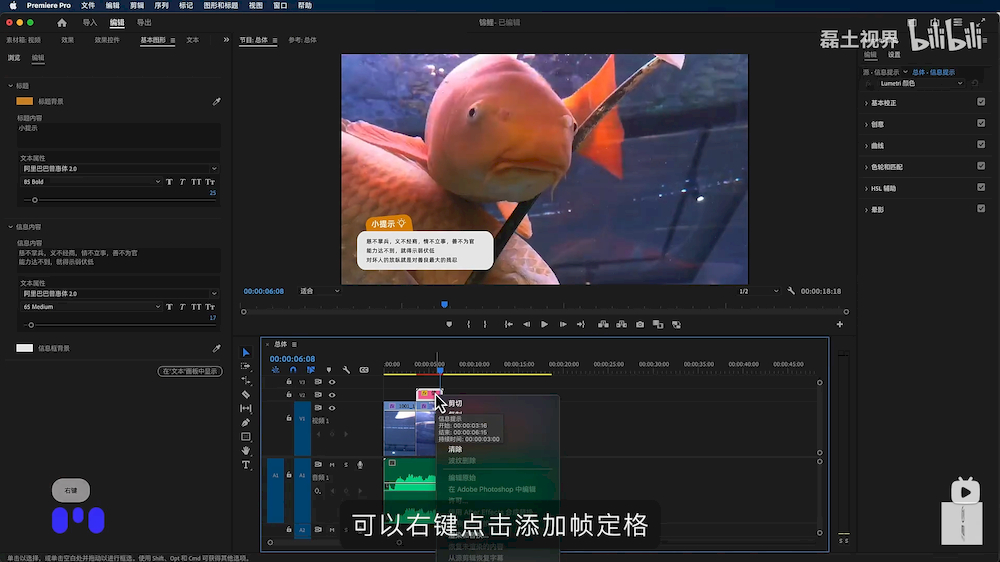Show hidden panel tabs with double chevron

[226, 40]
